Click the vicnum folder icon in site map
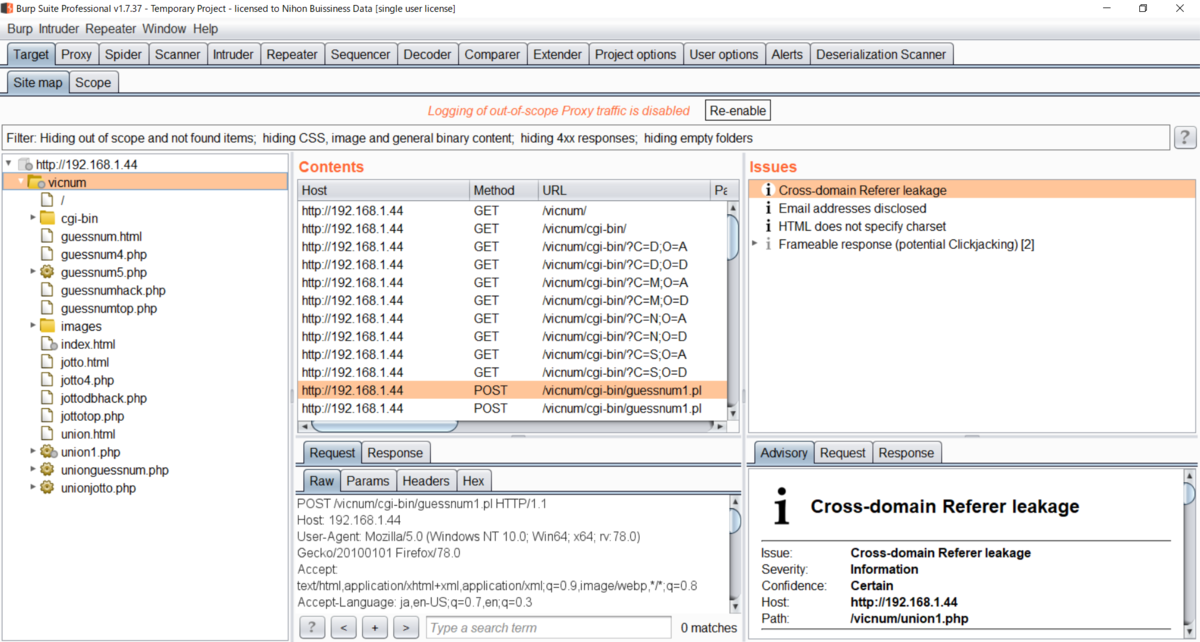1200x642 pixels. pos(36,182)
